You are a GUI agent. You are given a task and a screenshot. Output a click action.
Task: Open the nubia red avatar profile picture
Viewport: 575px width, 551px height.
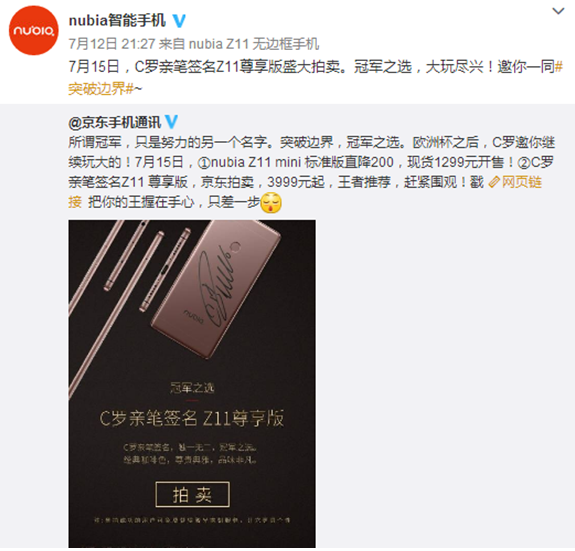pos(34,30)
